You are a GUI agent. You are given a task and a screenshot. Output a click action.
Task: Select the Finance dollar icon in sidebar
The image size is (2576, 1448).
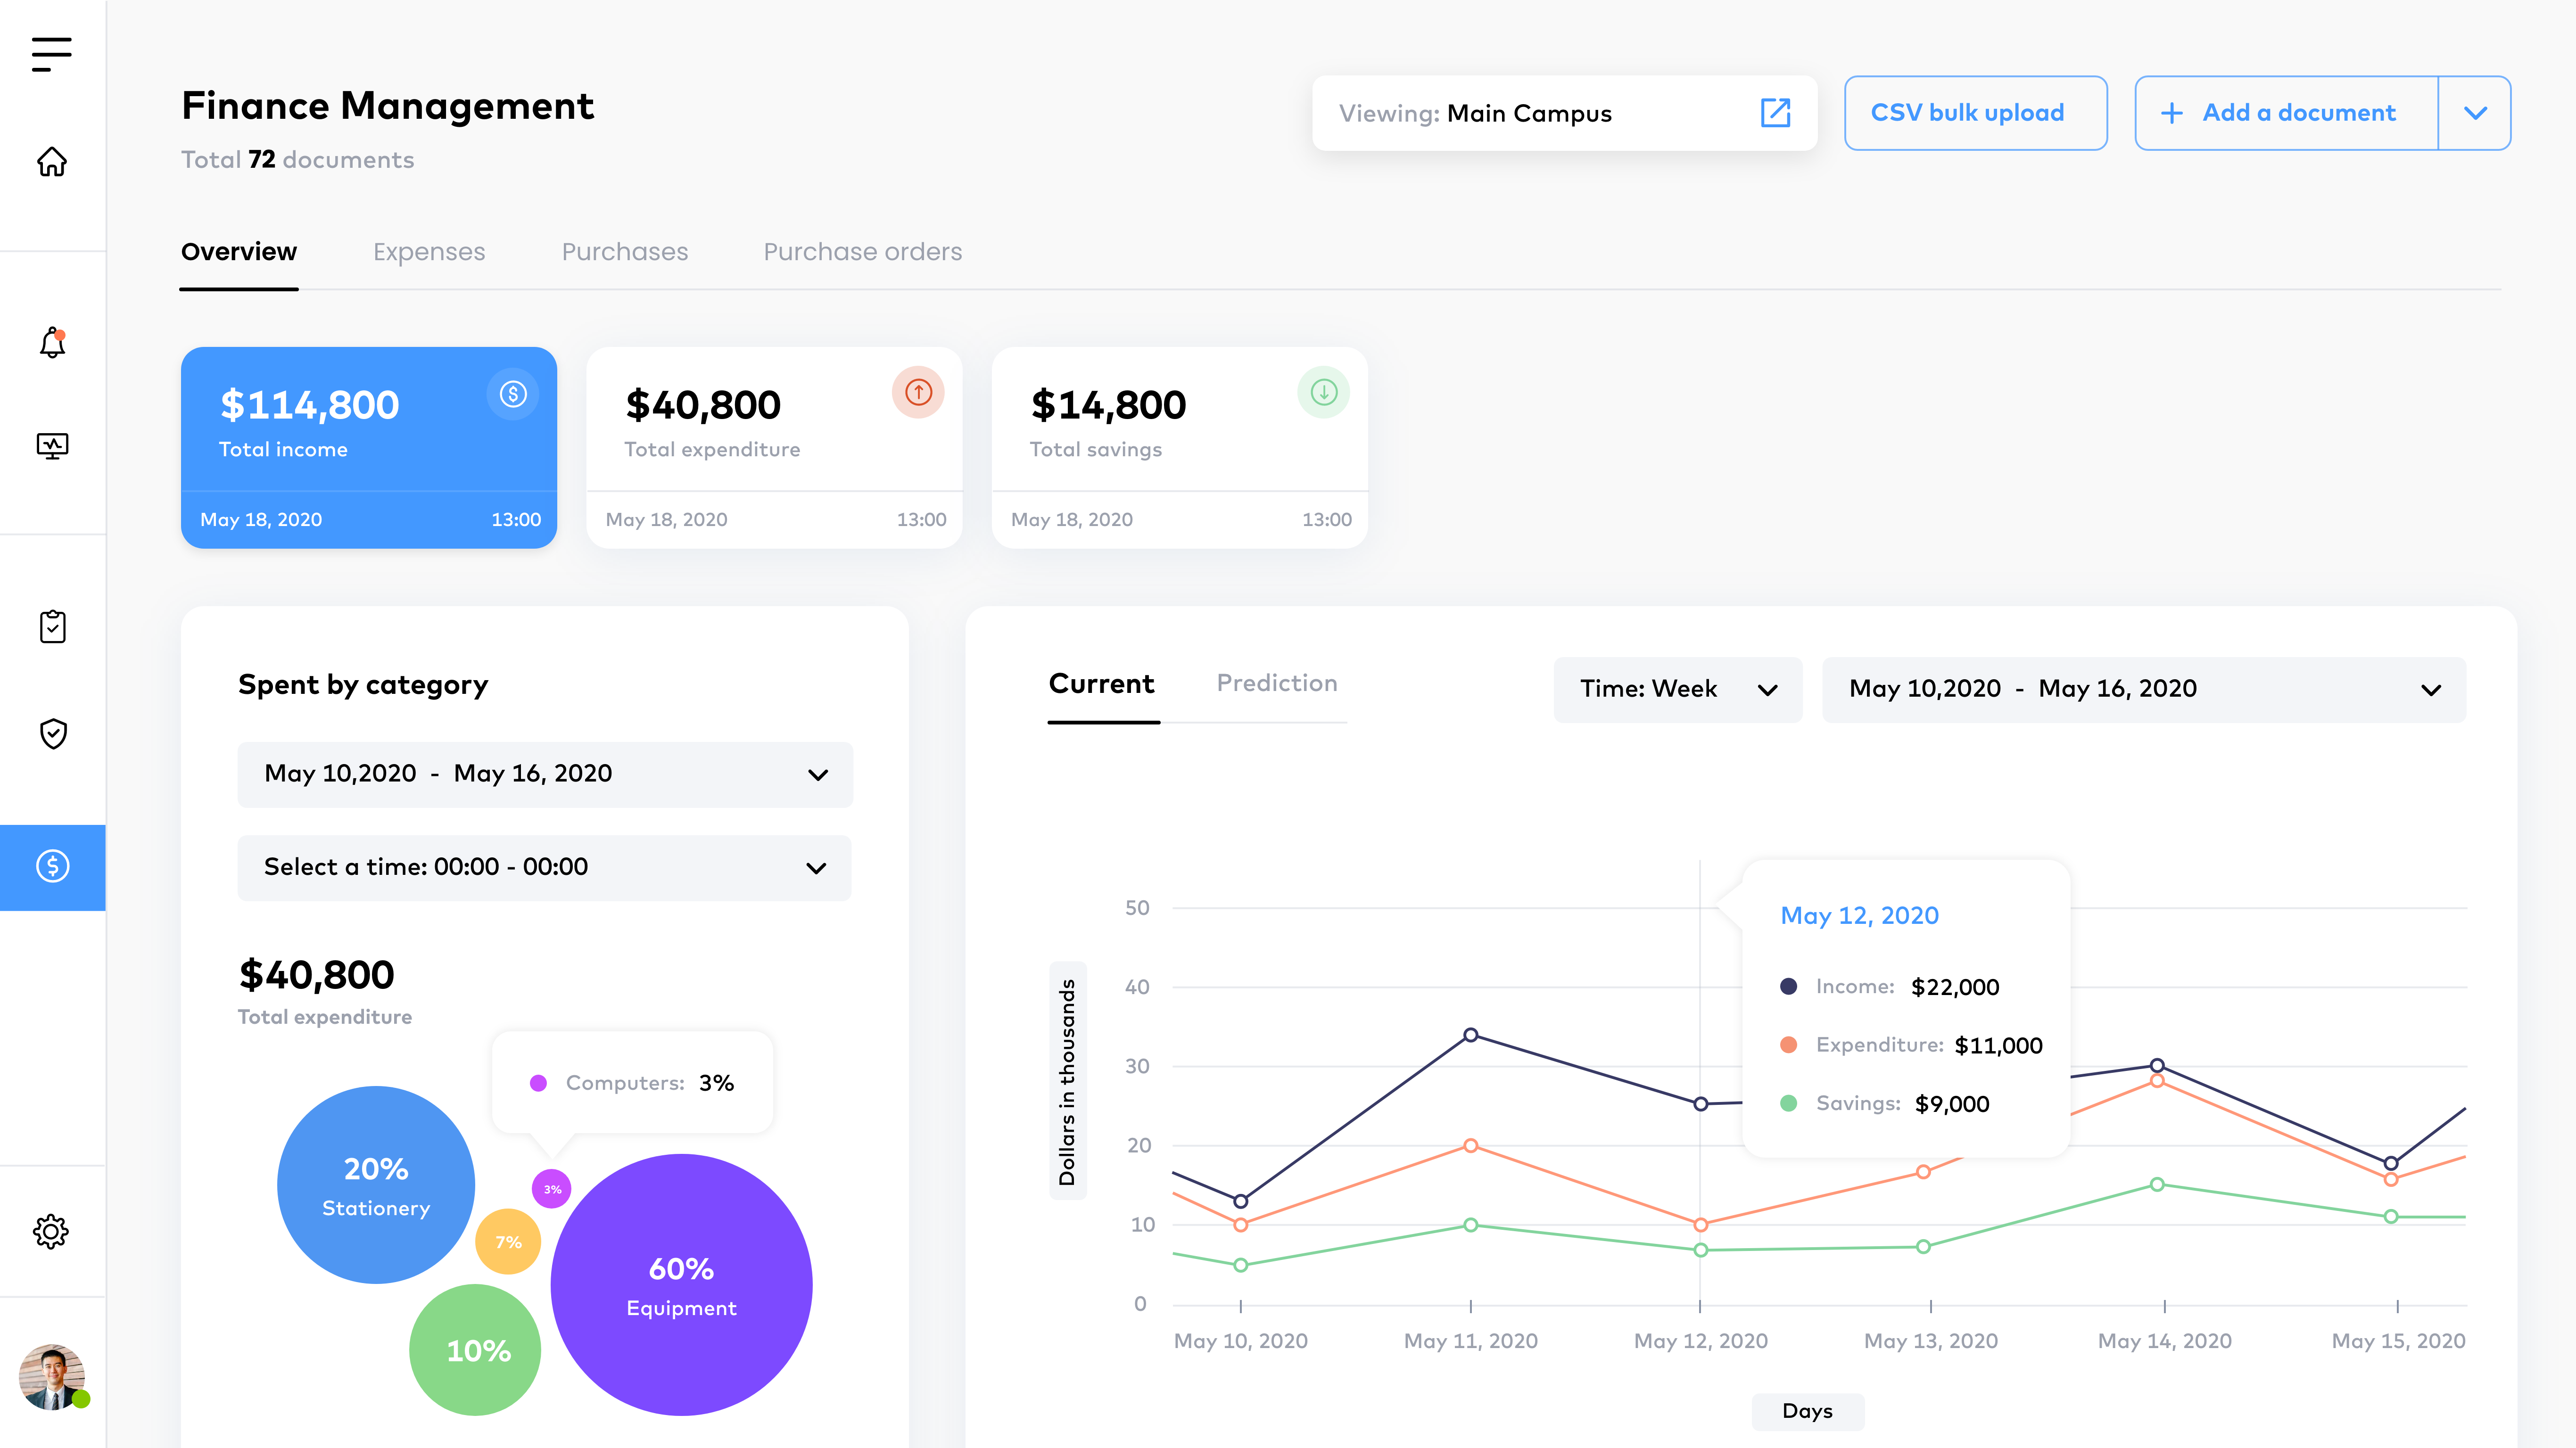(52, 866)
